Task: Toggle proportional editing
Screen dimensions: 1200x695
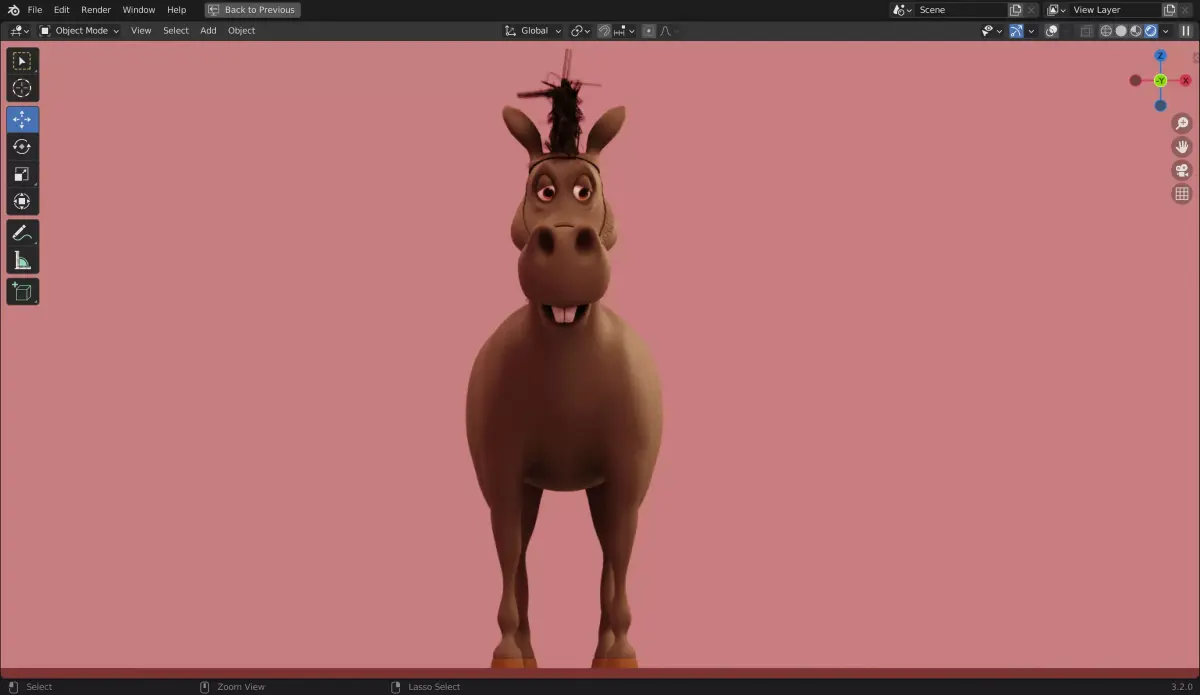Action: (649, 31)
